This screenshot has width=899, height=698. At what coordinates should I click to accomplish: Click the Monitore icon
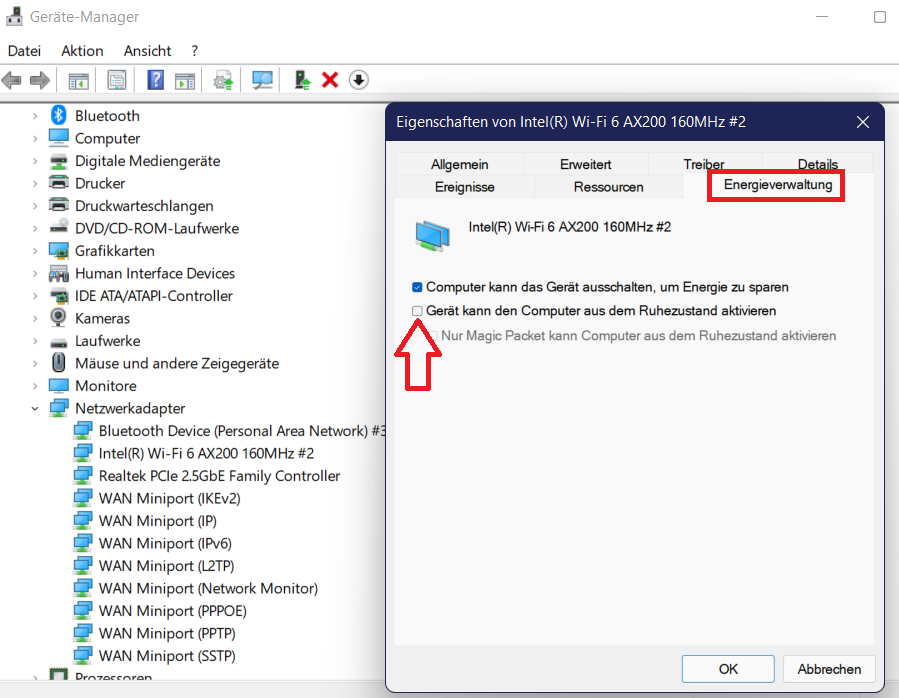(x=58, y=385)
